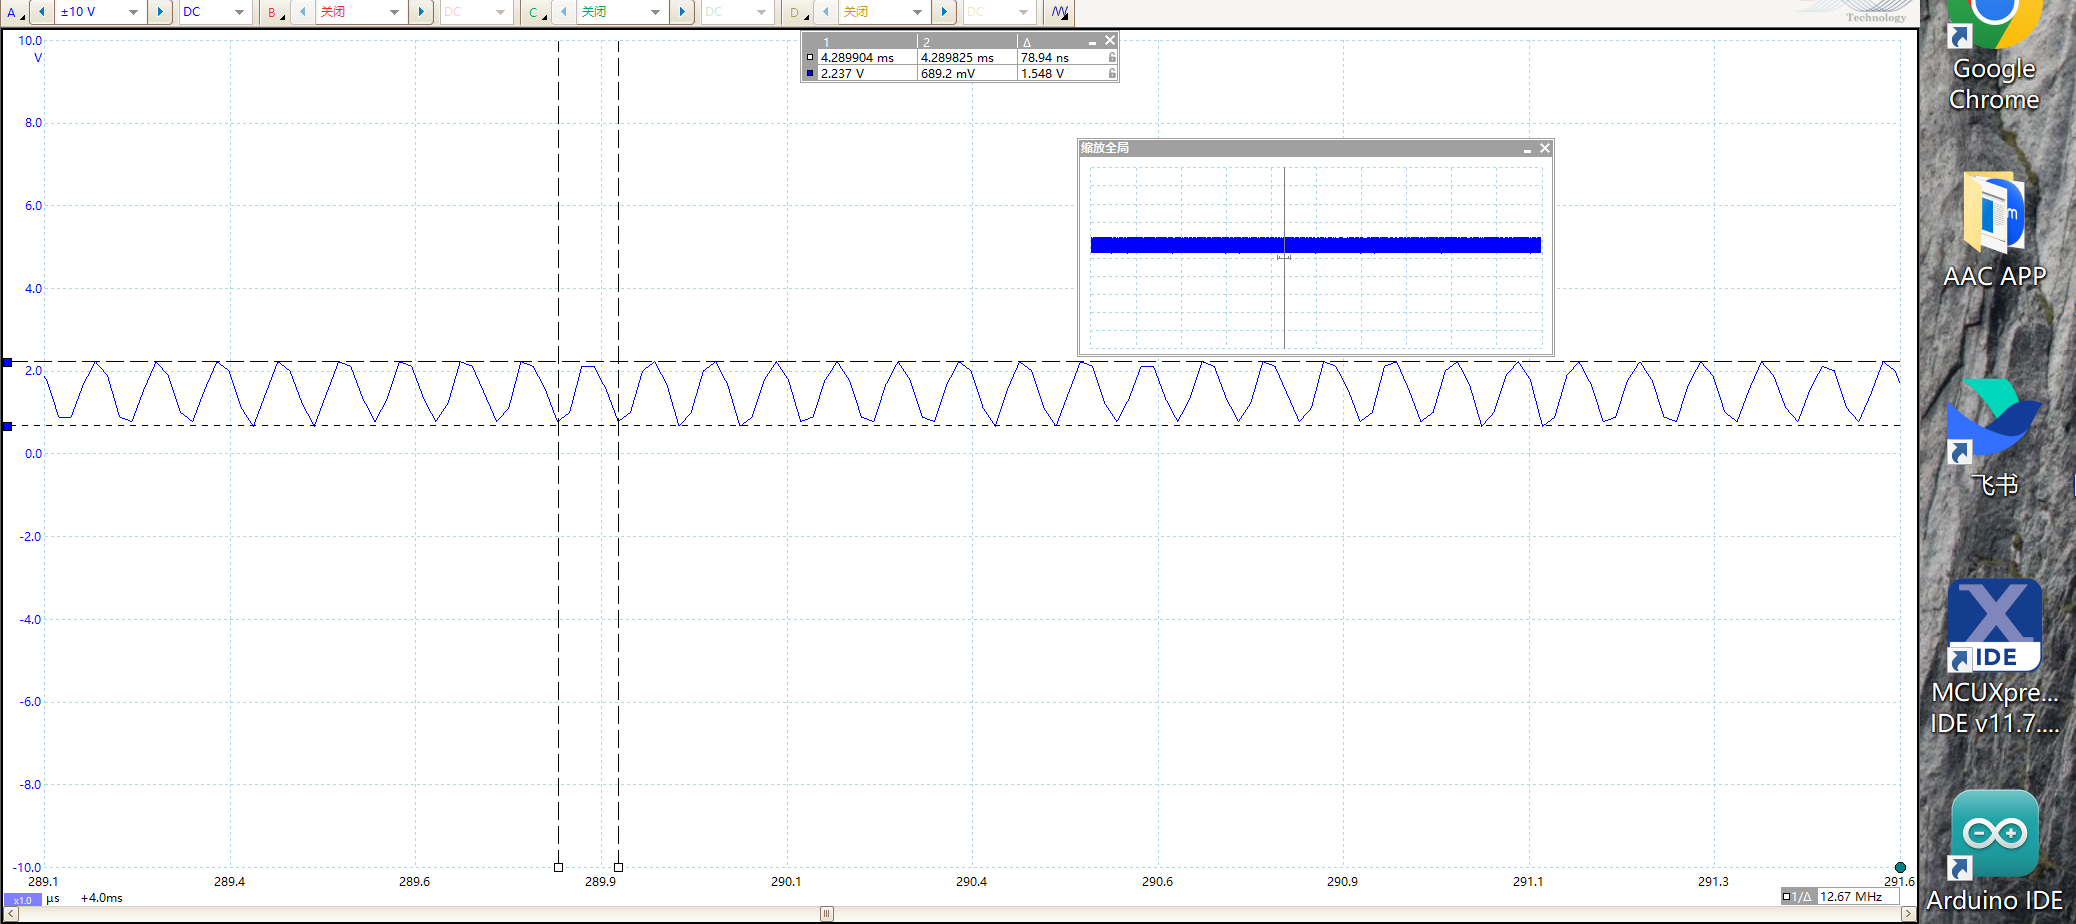
Task: Click the ruler 2 time value 4.289825 ms
Action: click(x=957, y=58)
